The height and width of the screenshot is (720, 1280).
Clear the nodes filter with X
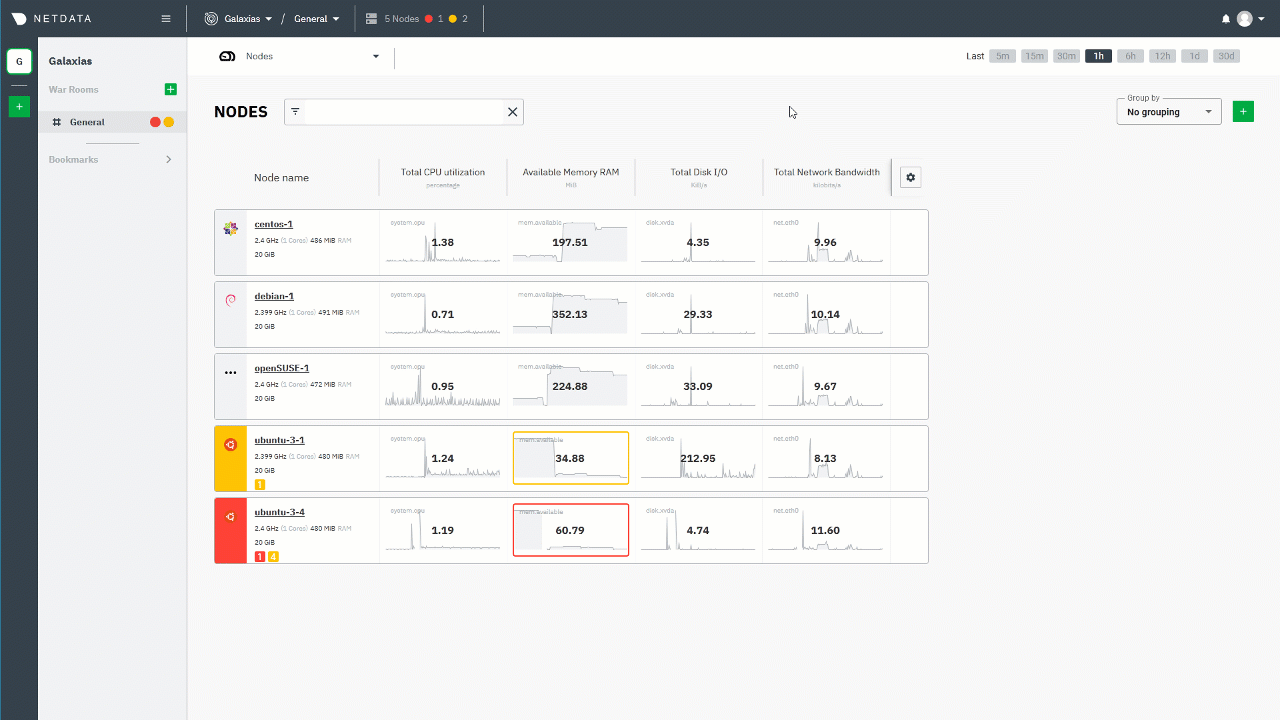pyautogui.click(x=513, y=112)
